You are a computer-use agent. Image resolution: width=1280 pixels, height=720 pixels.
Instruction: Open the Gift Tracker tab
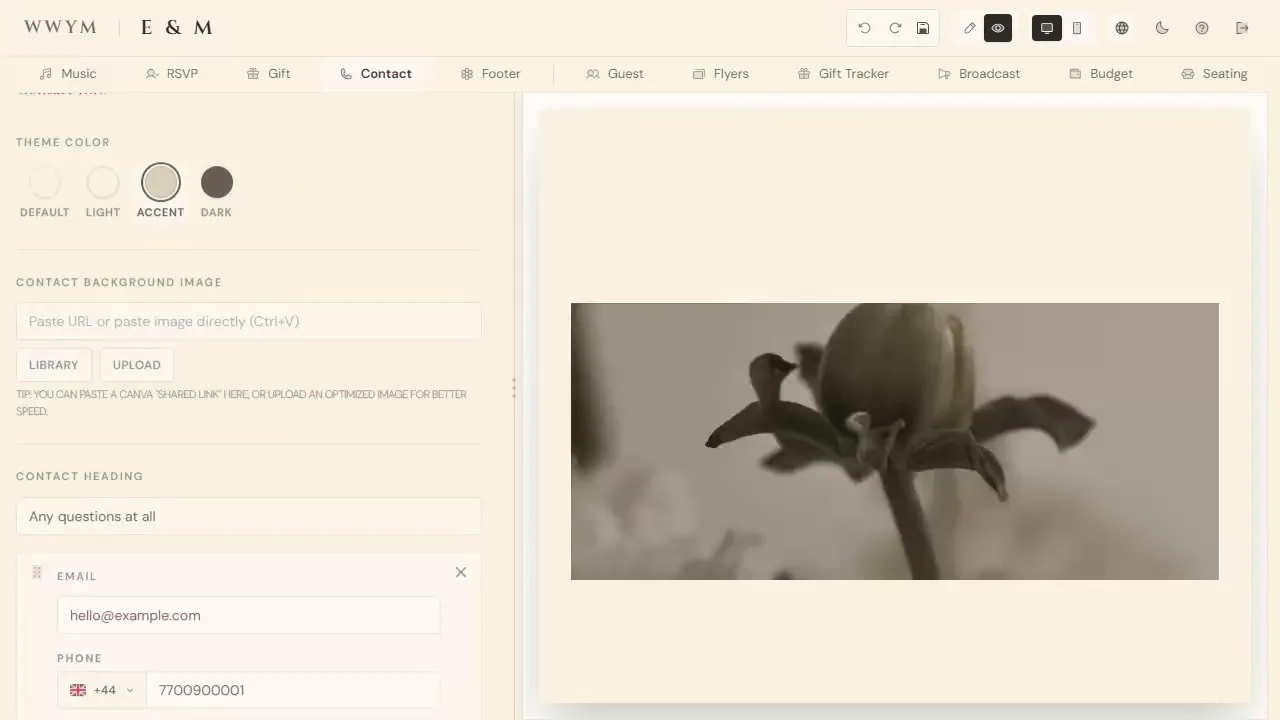tap(843, 73)
